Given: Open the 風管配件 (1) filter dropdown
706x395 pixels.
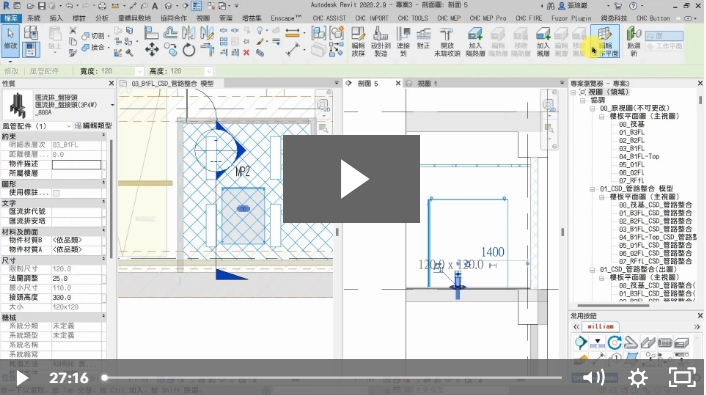Looking at the screenshot, I should [68, 126].
